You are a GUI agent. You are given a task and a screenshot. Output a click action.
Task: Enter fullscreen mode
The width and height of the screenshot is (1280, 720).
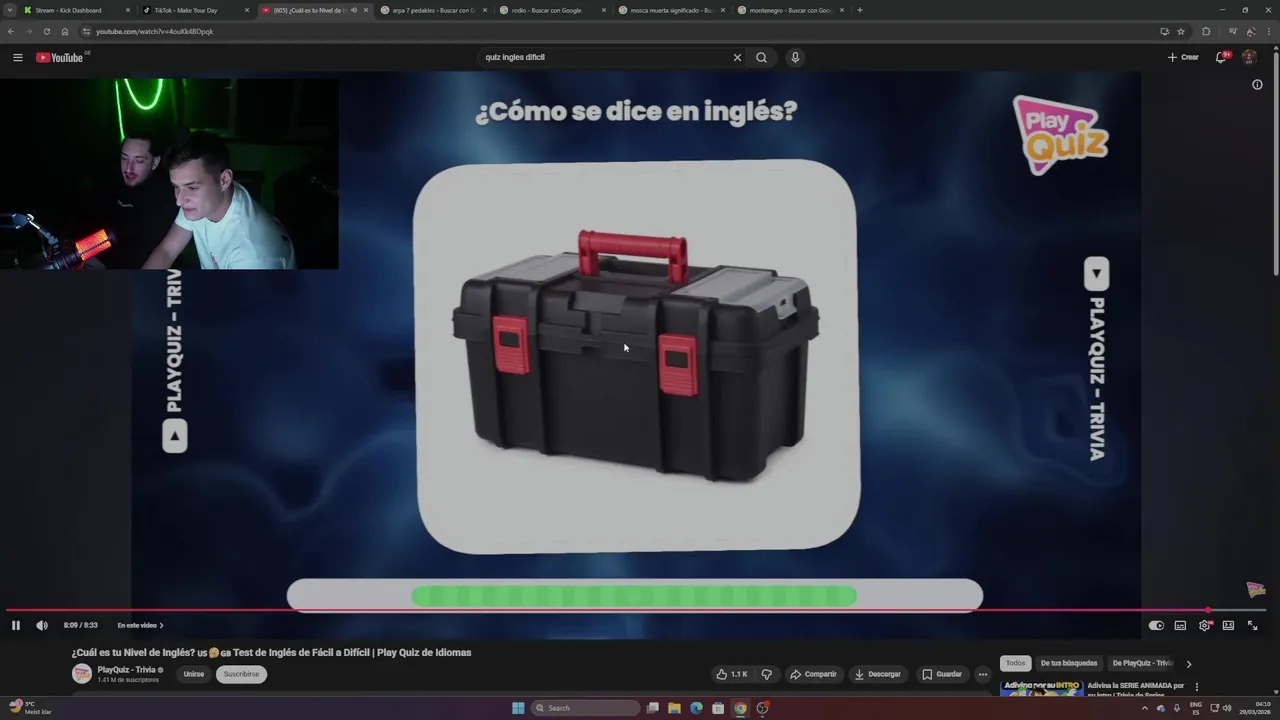pos(1252,625)
